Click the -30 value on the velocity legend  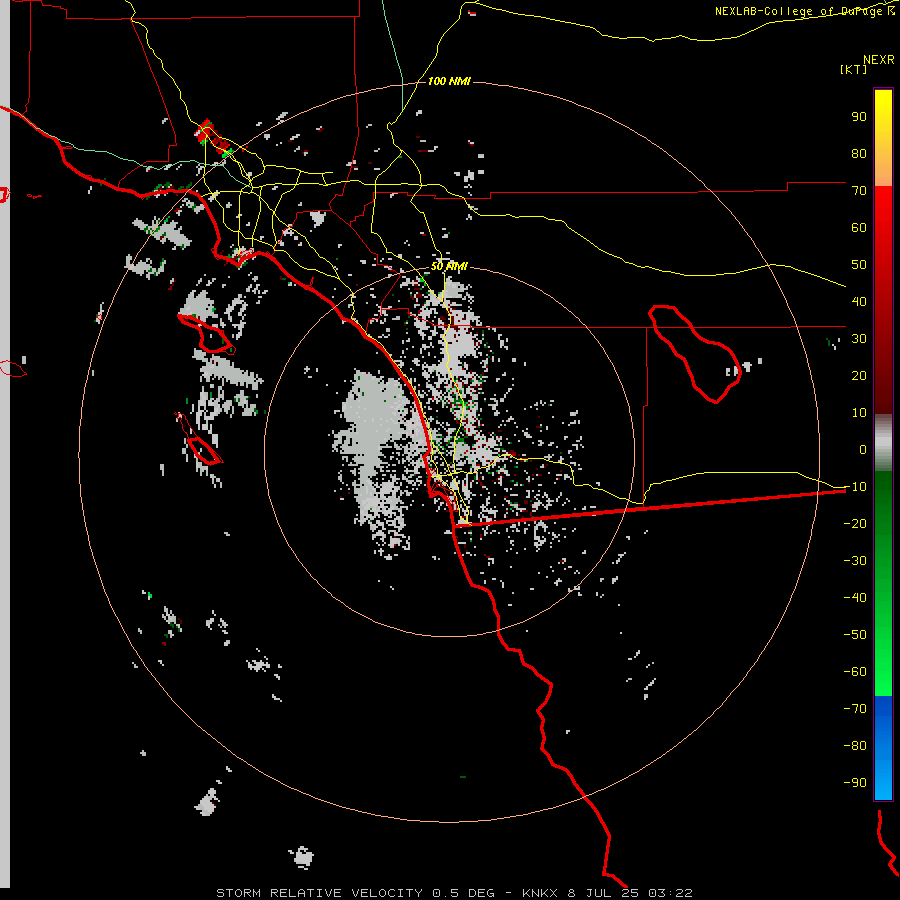855,561
